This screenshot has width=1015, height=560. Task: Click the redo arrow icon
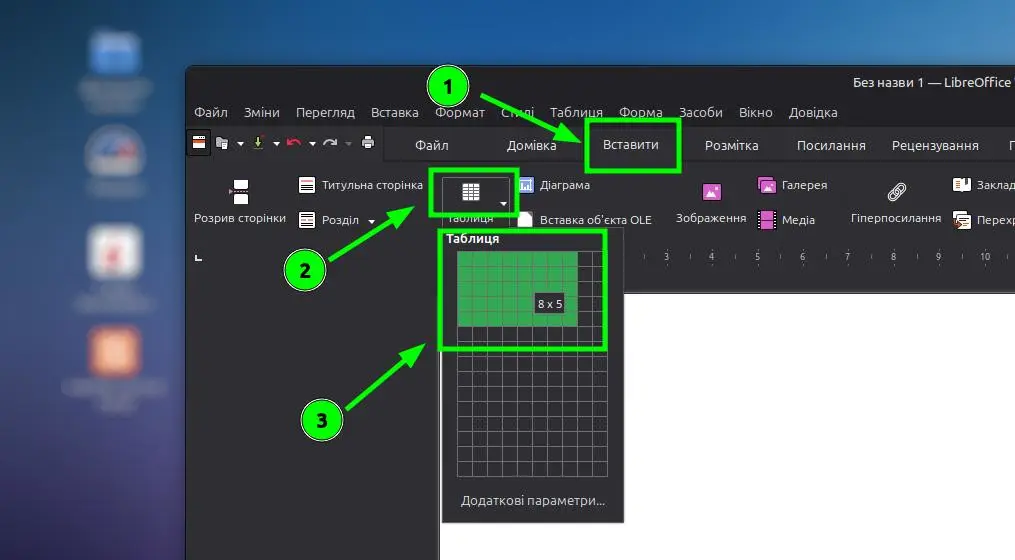coord(330,142)
